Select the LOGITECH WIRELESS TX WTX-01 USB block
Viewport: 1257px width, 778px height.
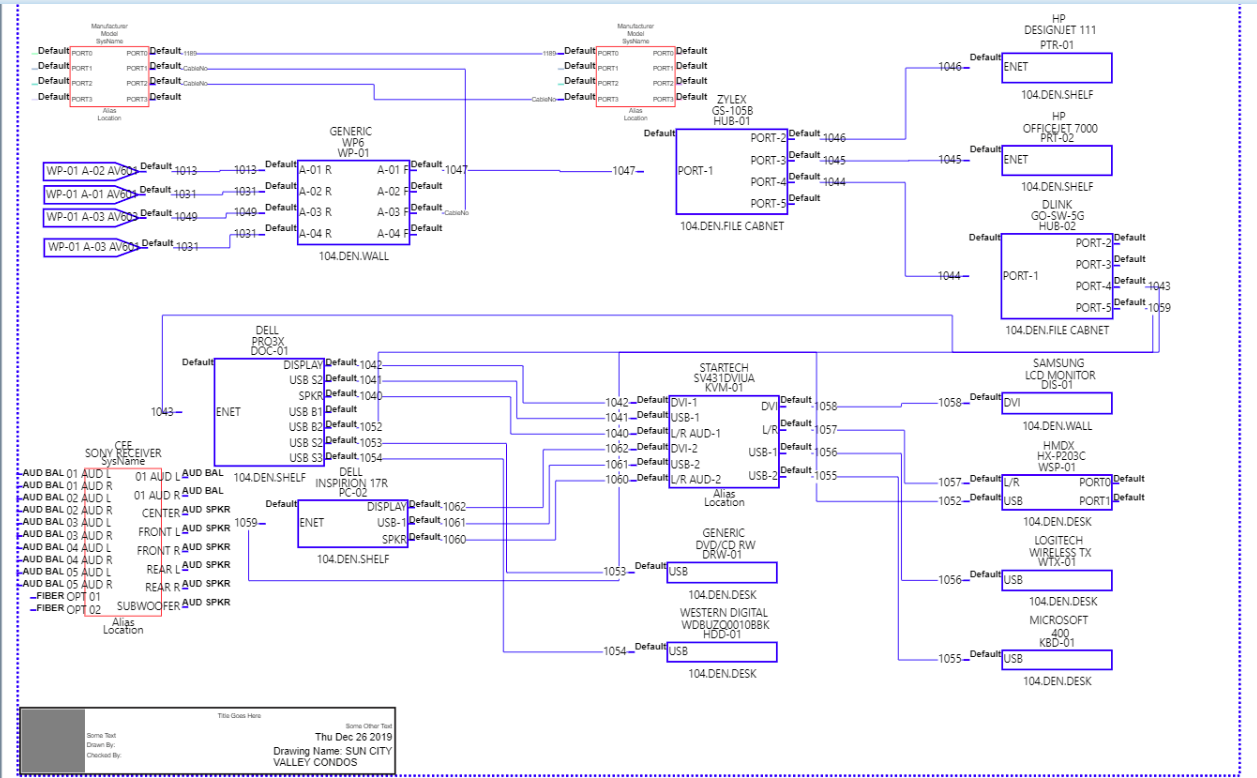[x=1056, y=580]
